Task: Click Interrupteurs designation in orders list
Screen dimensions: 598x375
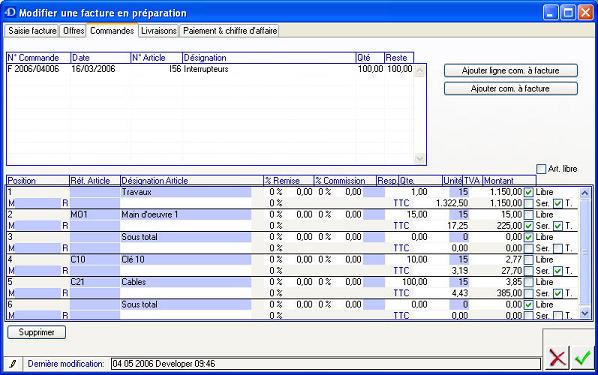Action: (206, 69)
